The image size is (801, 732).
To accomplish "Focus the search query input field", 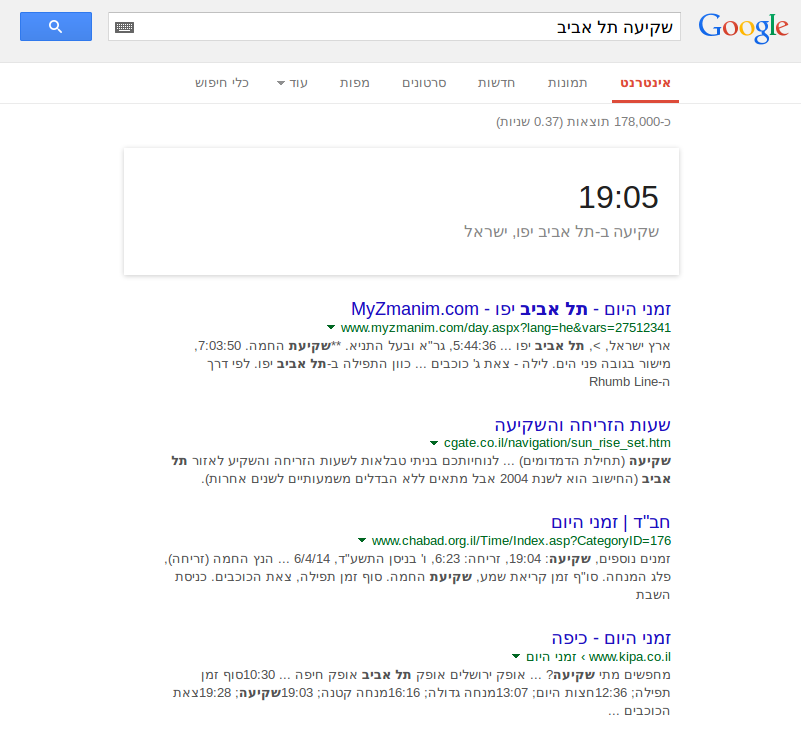I will pos(394,27).
